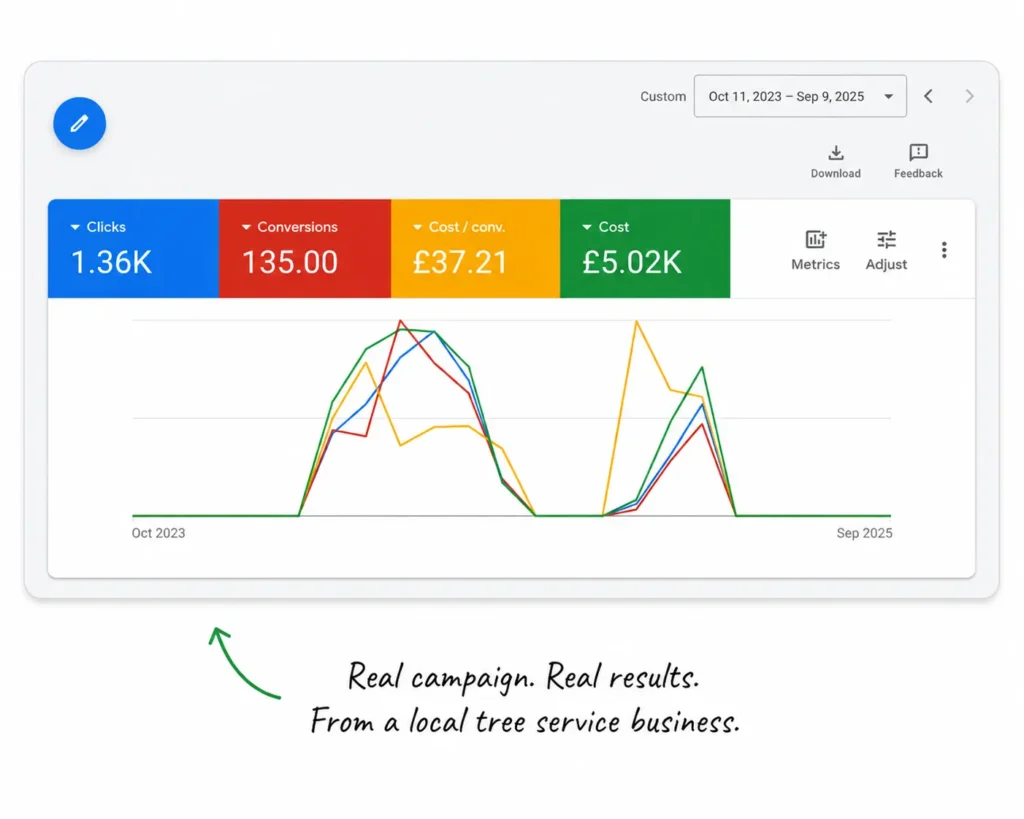Open Clicks metric dropdown

point(98,227)
